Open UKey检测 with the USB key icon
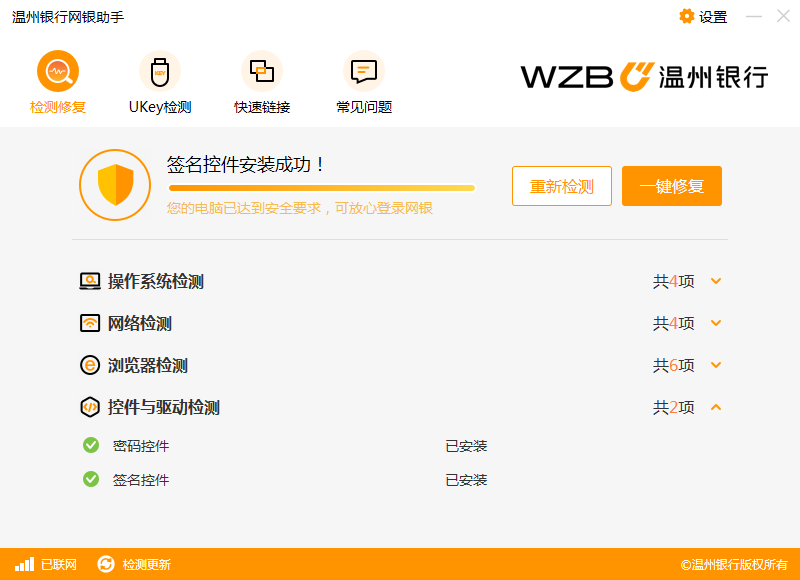800x580 pixels. pyautogui.click(x=160, y=70)
